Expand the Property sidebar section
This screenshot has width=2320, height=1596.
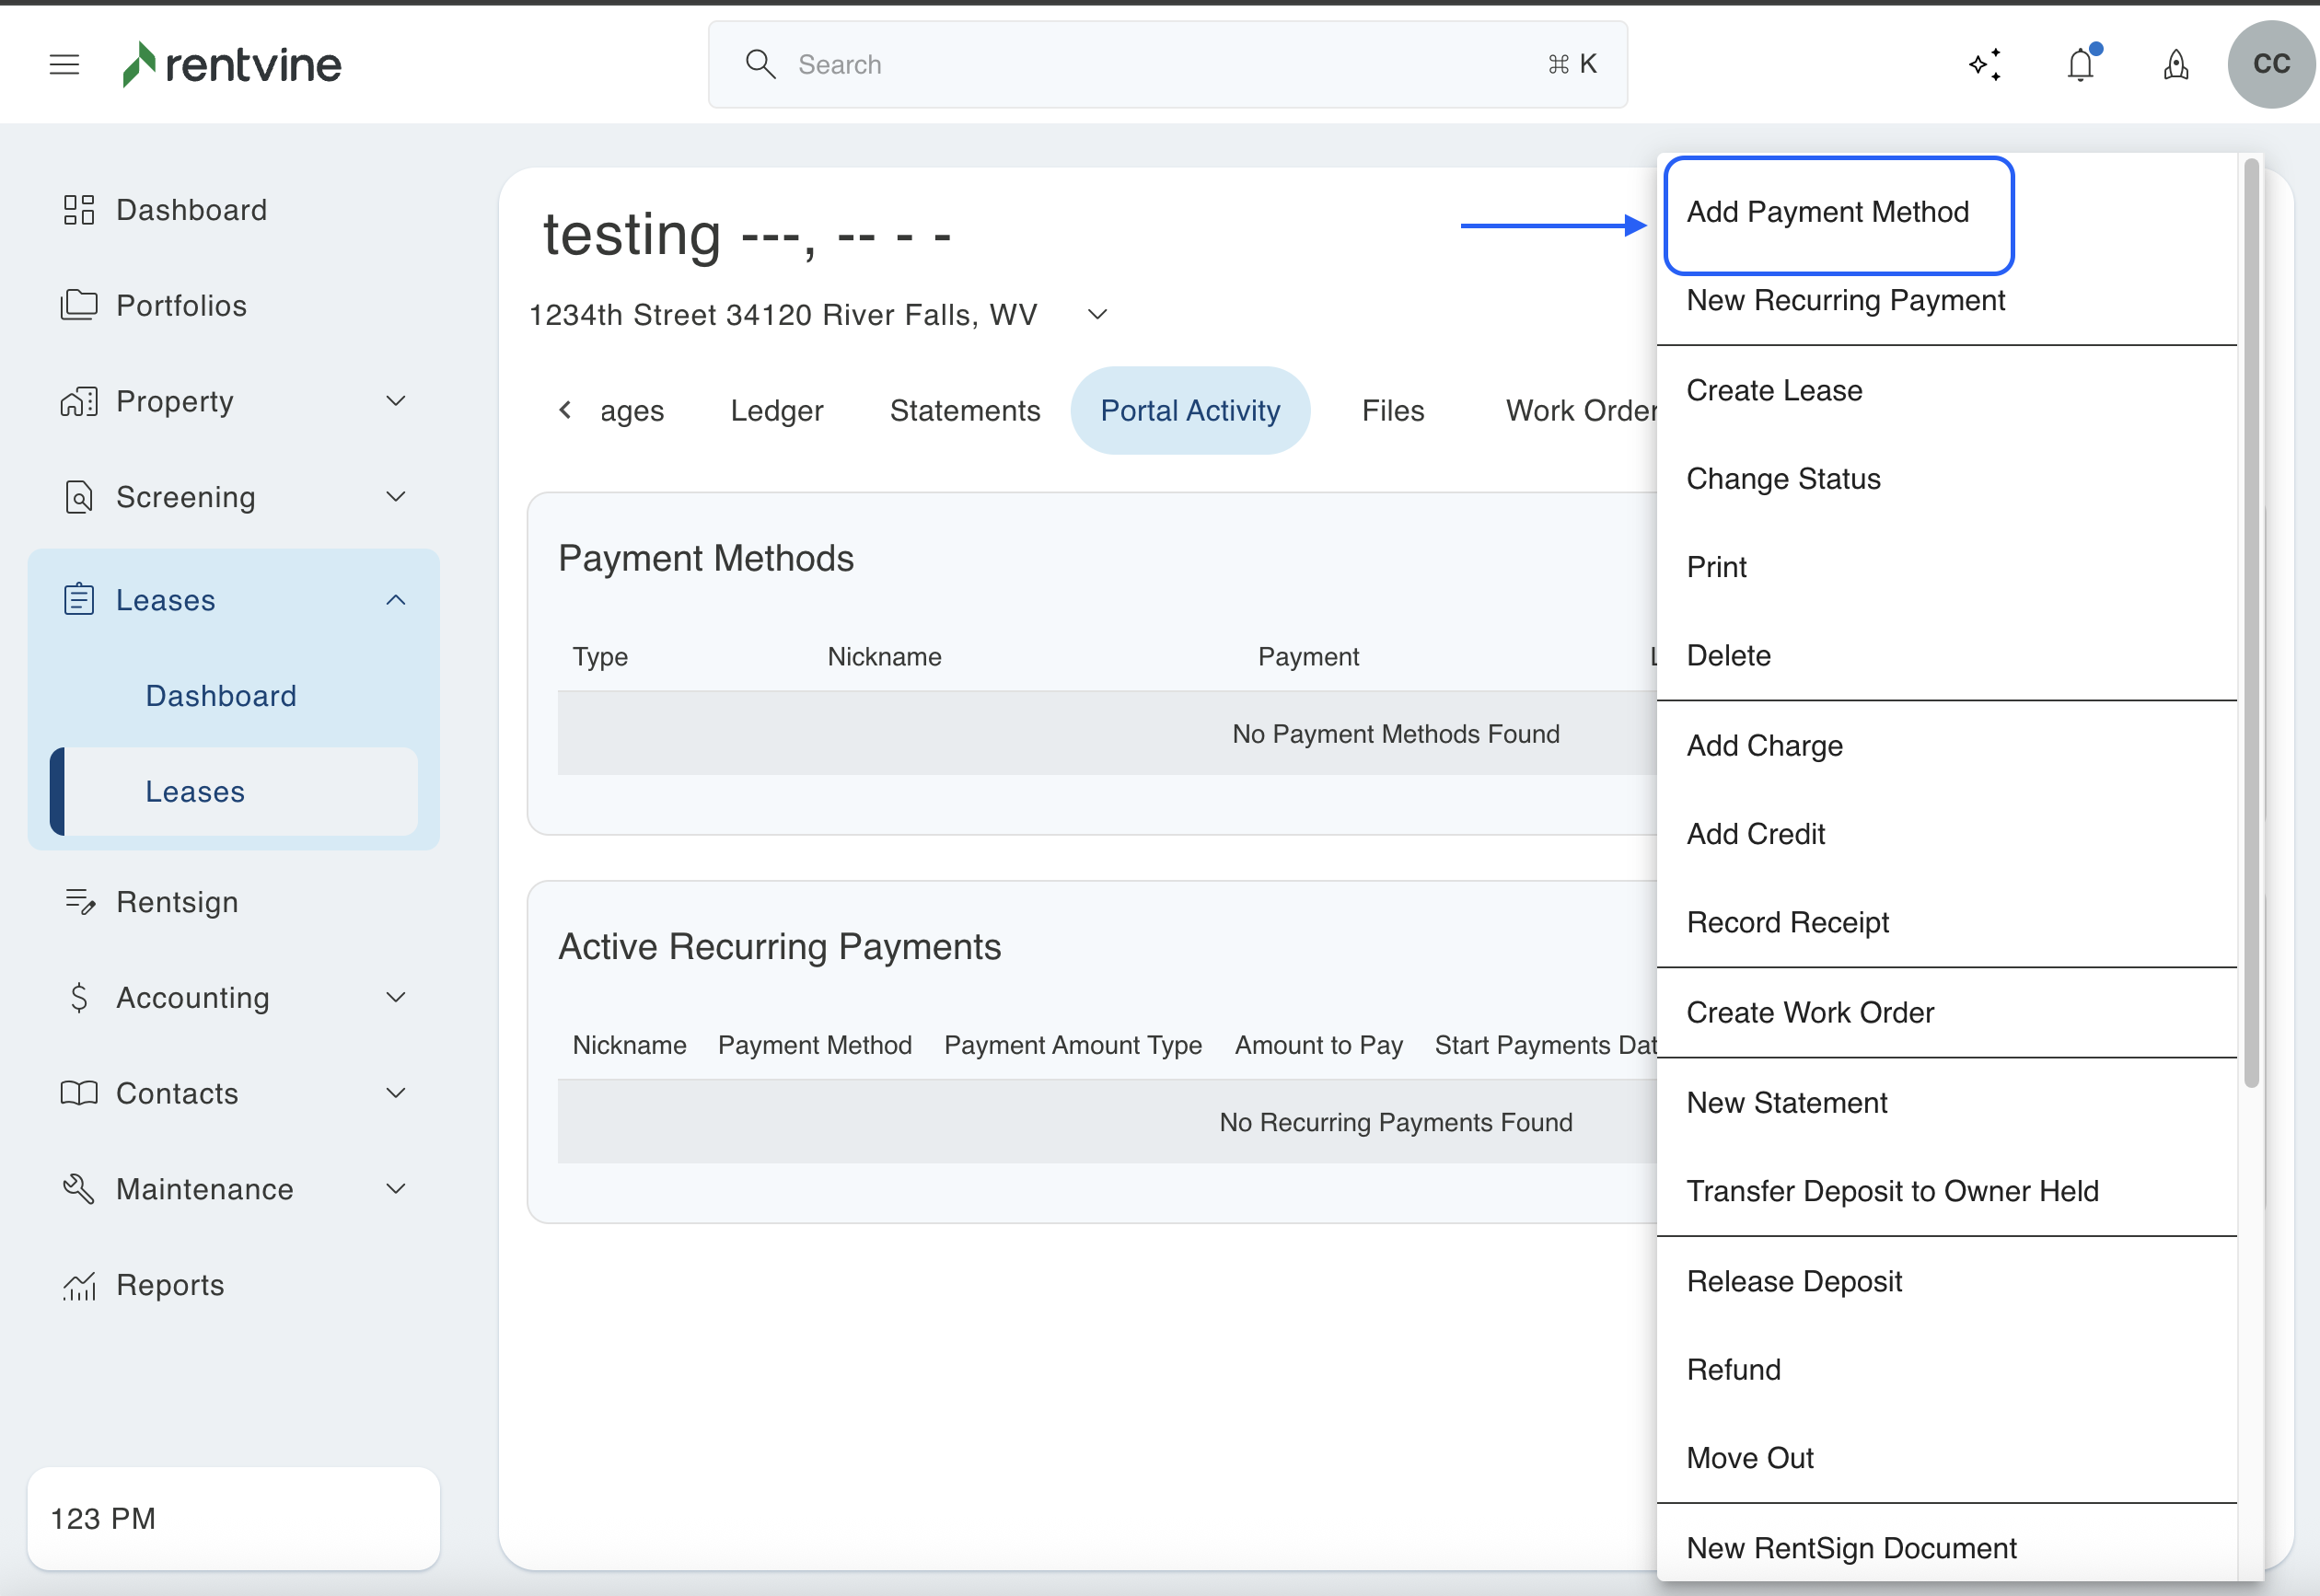coord(396,401)
